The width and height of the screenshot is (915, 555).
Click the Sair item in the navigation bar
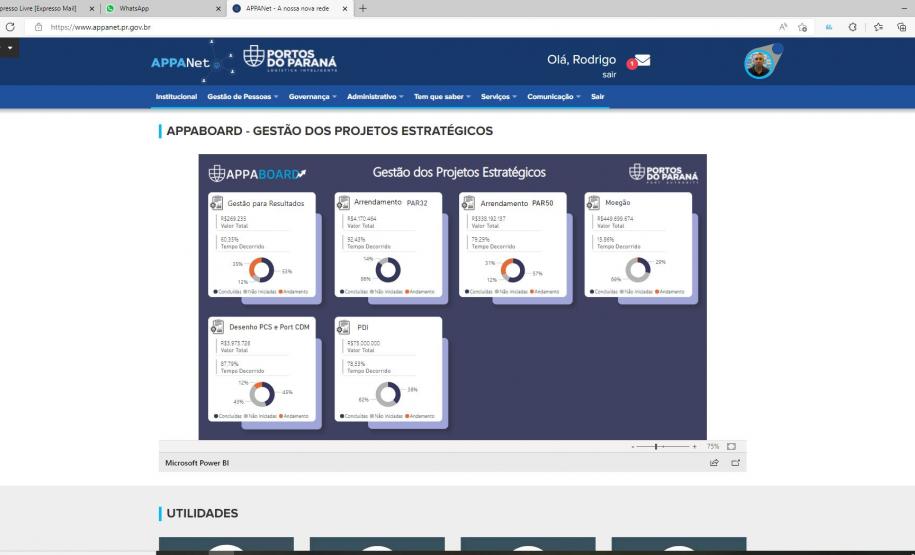[x=597, y=97]
